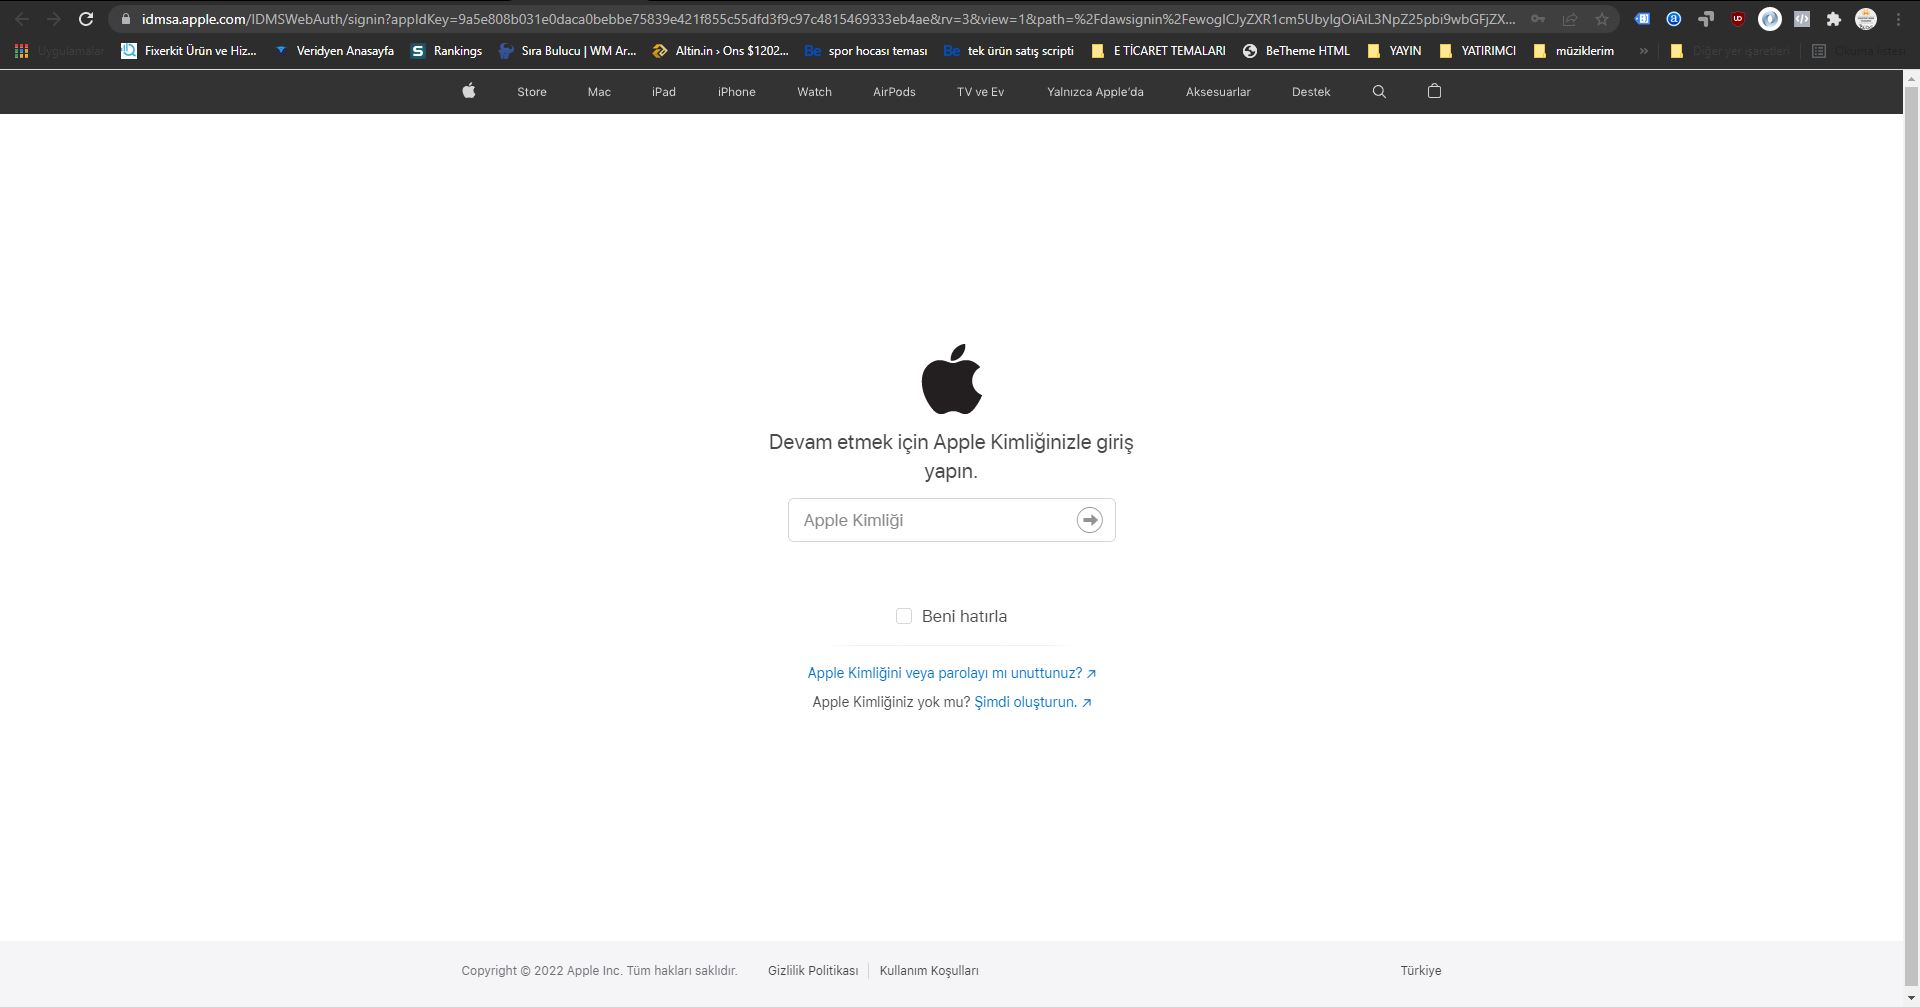Screen dimensions: 1920x1007
Task: Open the Sıra Bulucu | WM Ar... bookmark
Action: click(x=567, y=51)
